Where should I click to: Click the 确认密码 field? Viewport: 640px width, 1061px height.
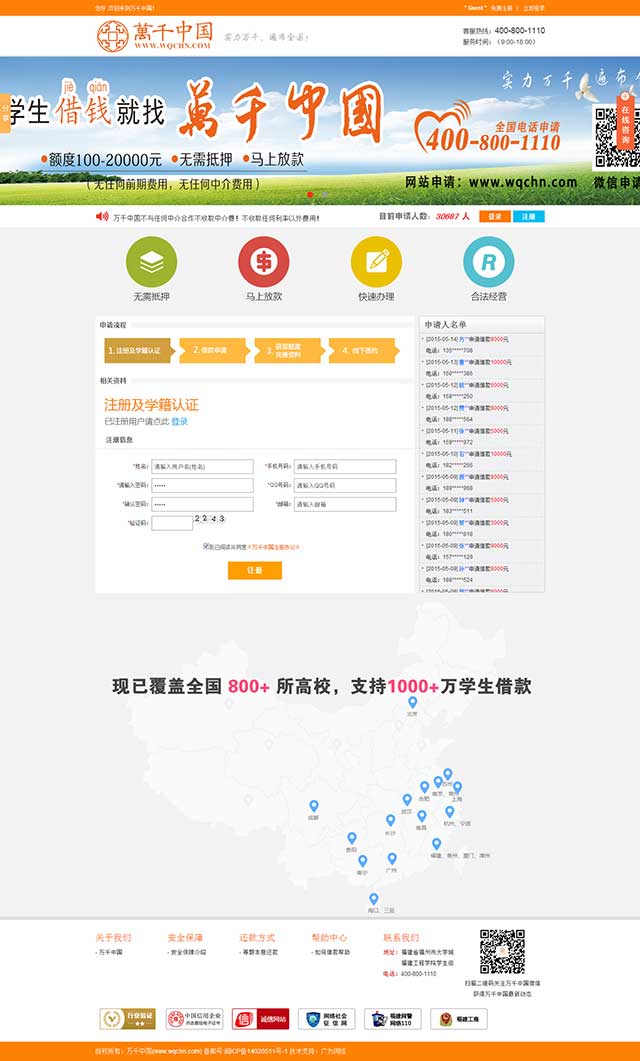(x=202, y=504)
